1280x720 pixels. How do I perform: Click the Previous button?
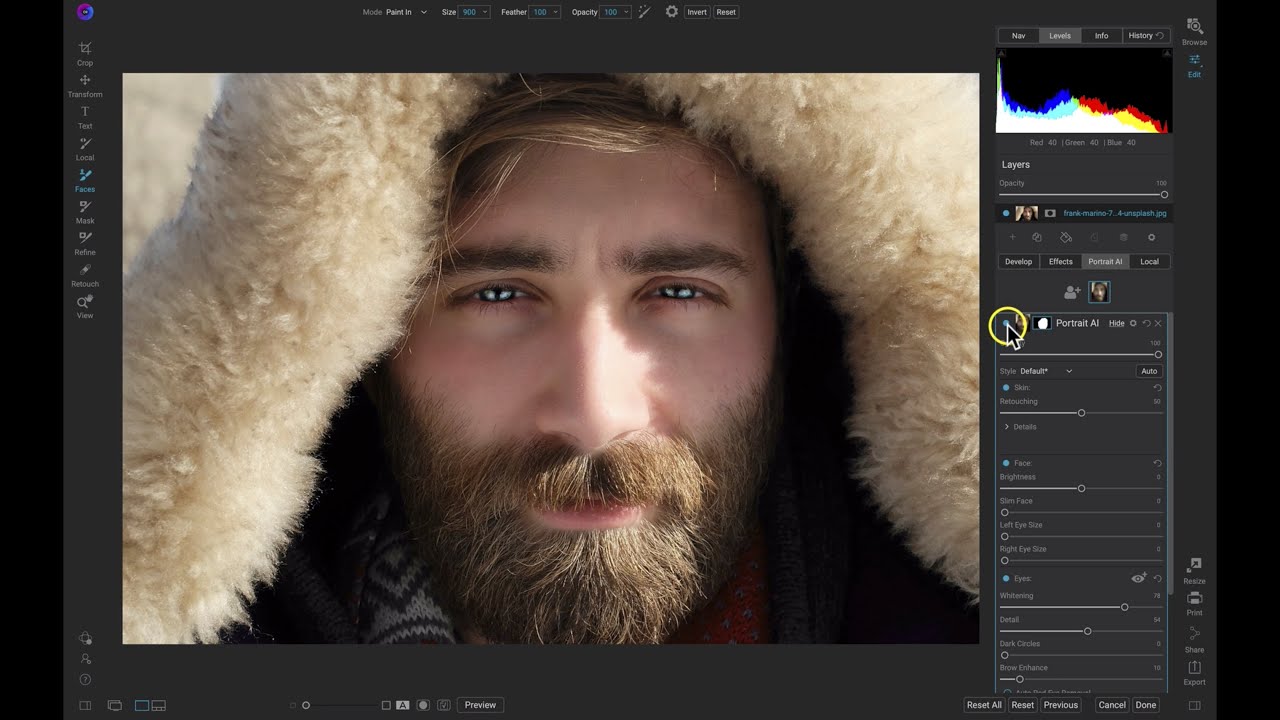click(x=1061, y=705)
